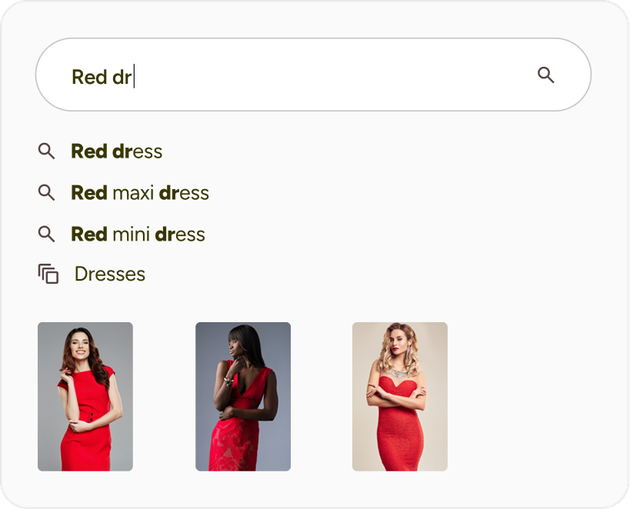Screen dimensions: 630x509
Task: Place the cursor at the text caret after "dr"
Action: coord(134,77)
